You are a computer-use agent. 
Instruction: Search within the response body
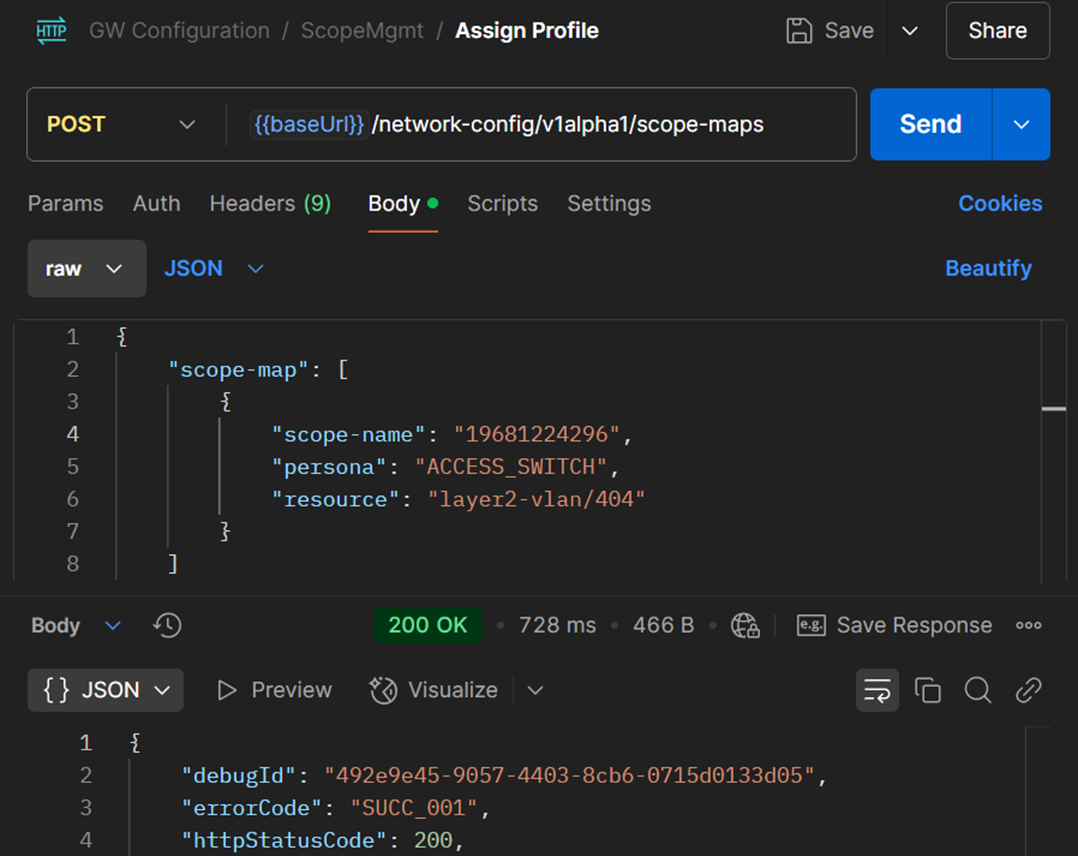(978, 690)
